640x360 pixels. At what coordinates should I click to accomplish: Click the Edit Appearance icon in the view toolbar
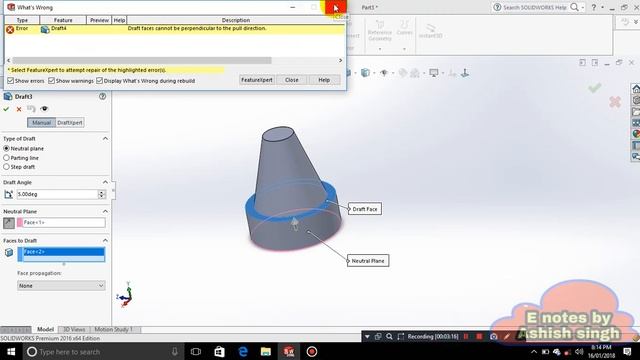point(402,73)
